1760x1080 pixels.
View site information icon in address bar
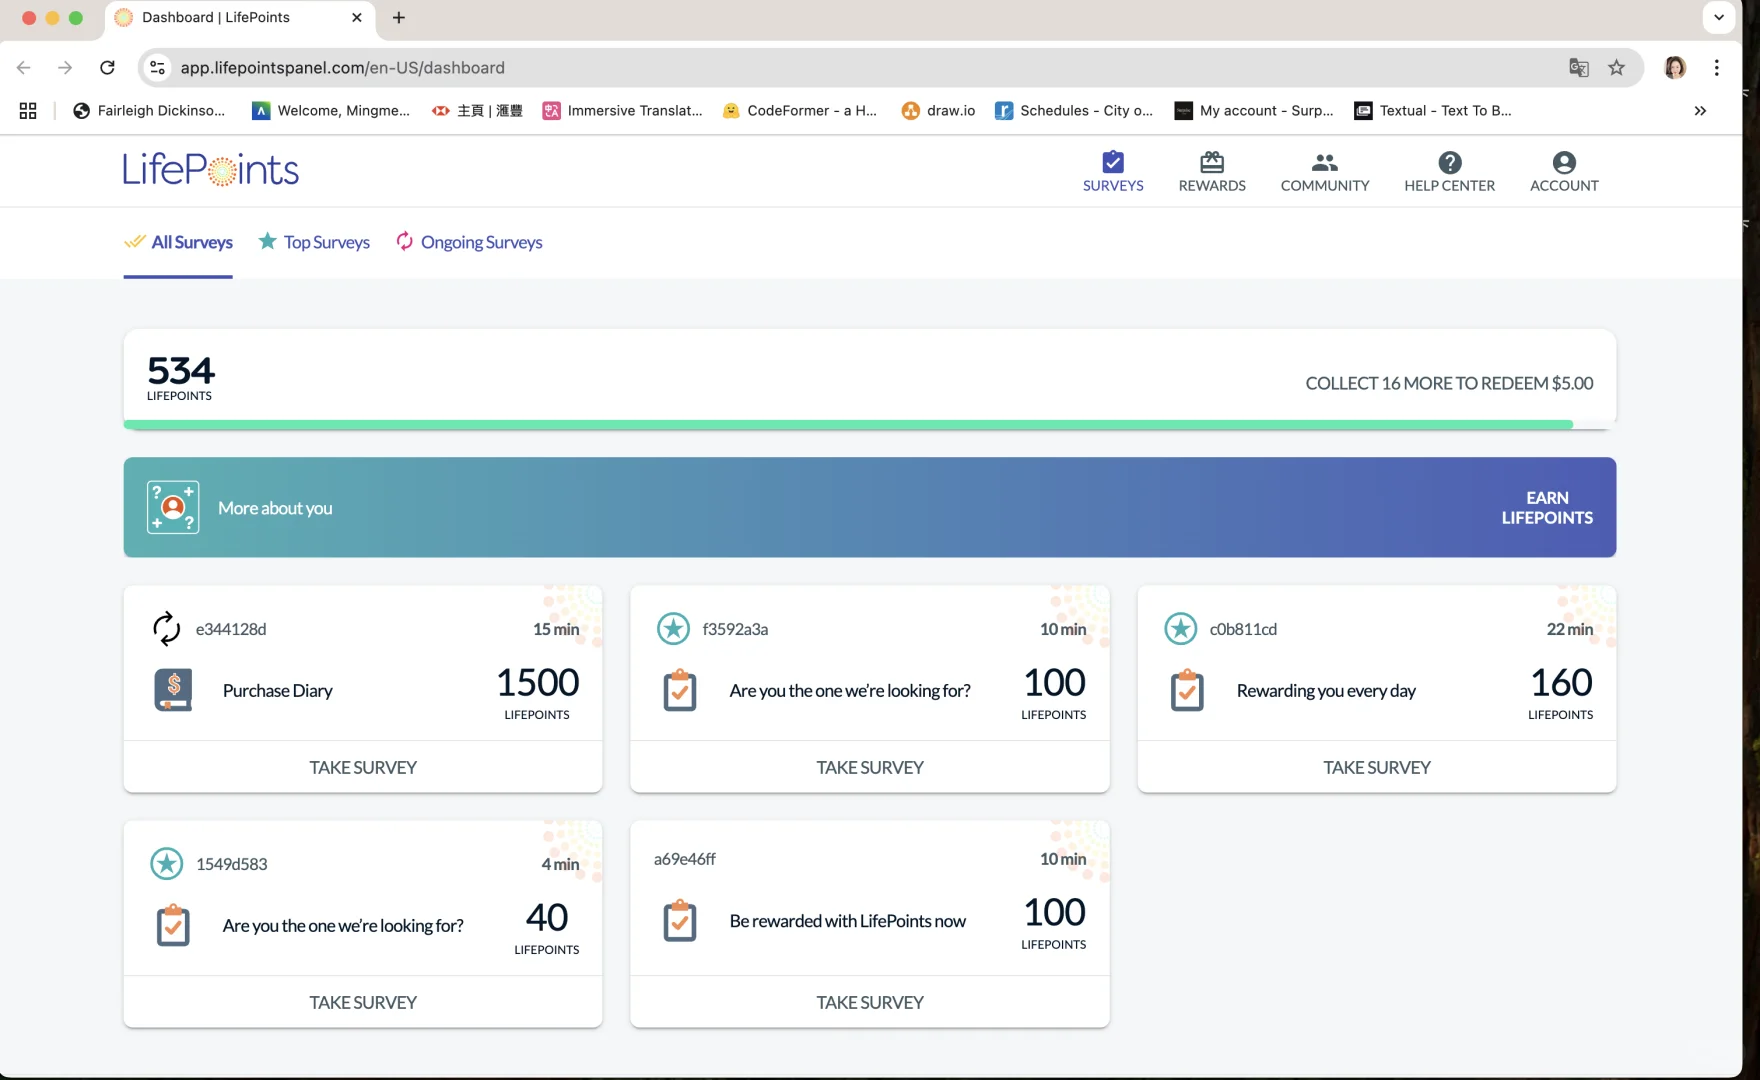pyautogui.click(x=157, y=68)
